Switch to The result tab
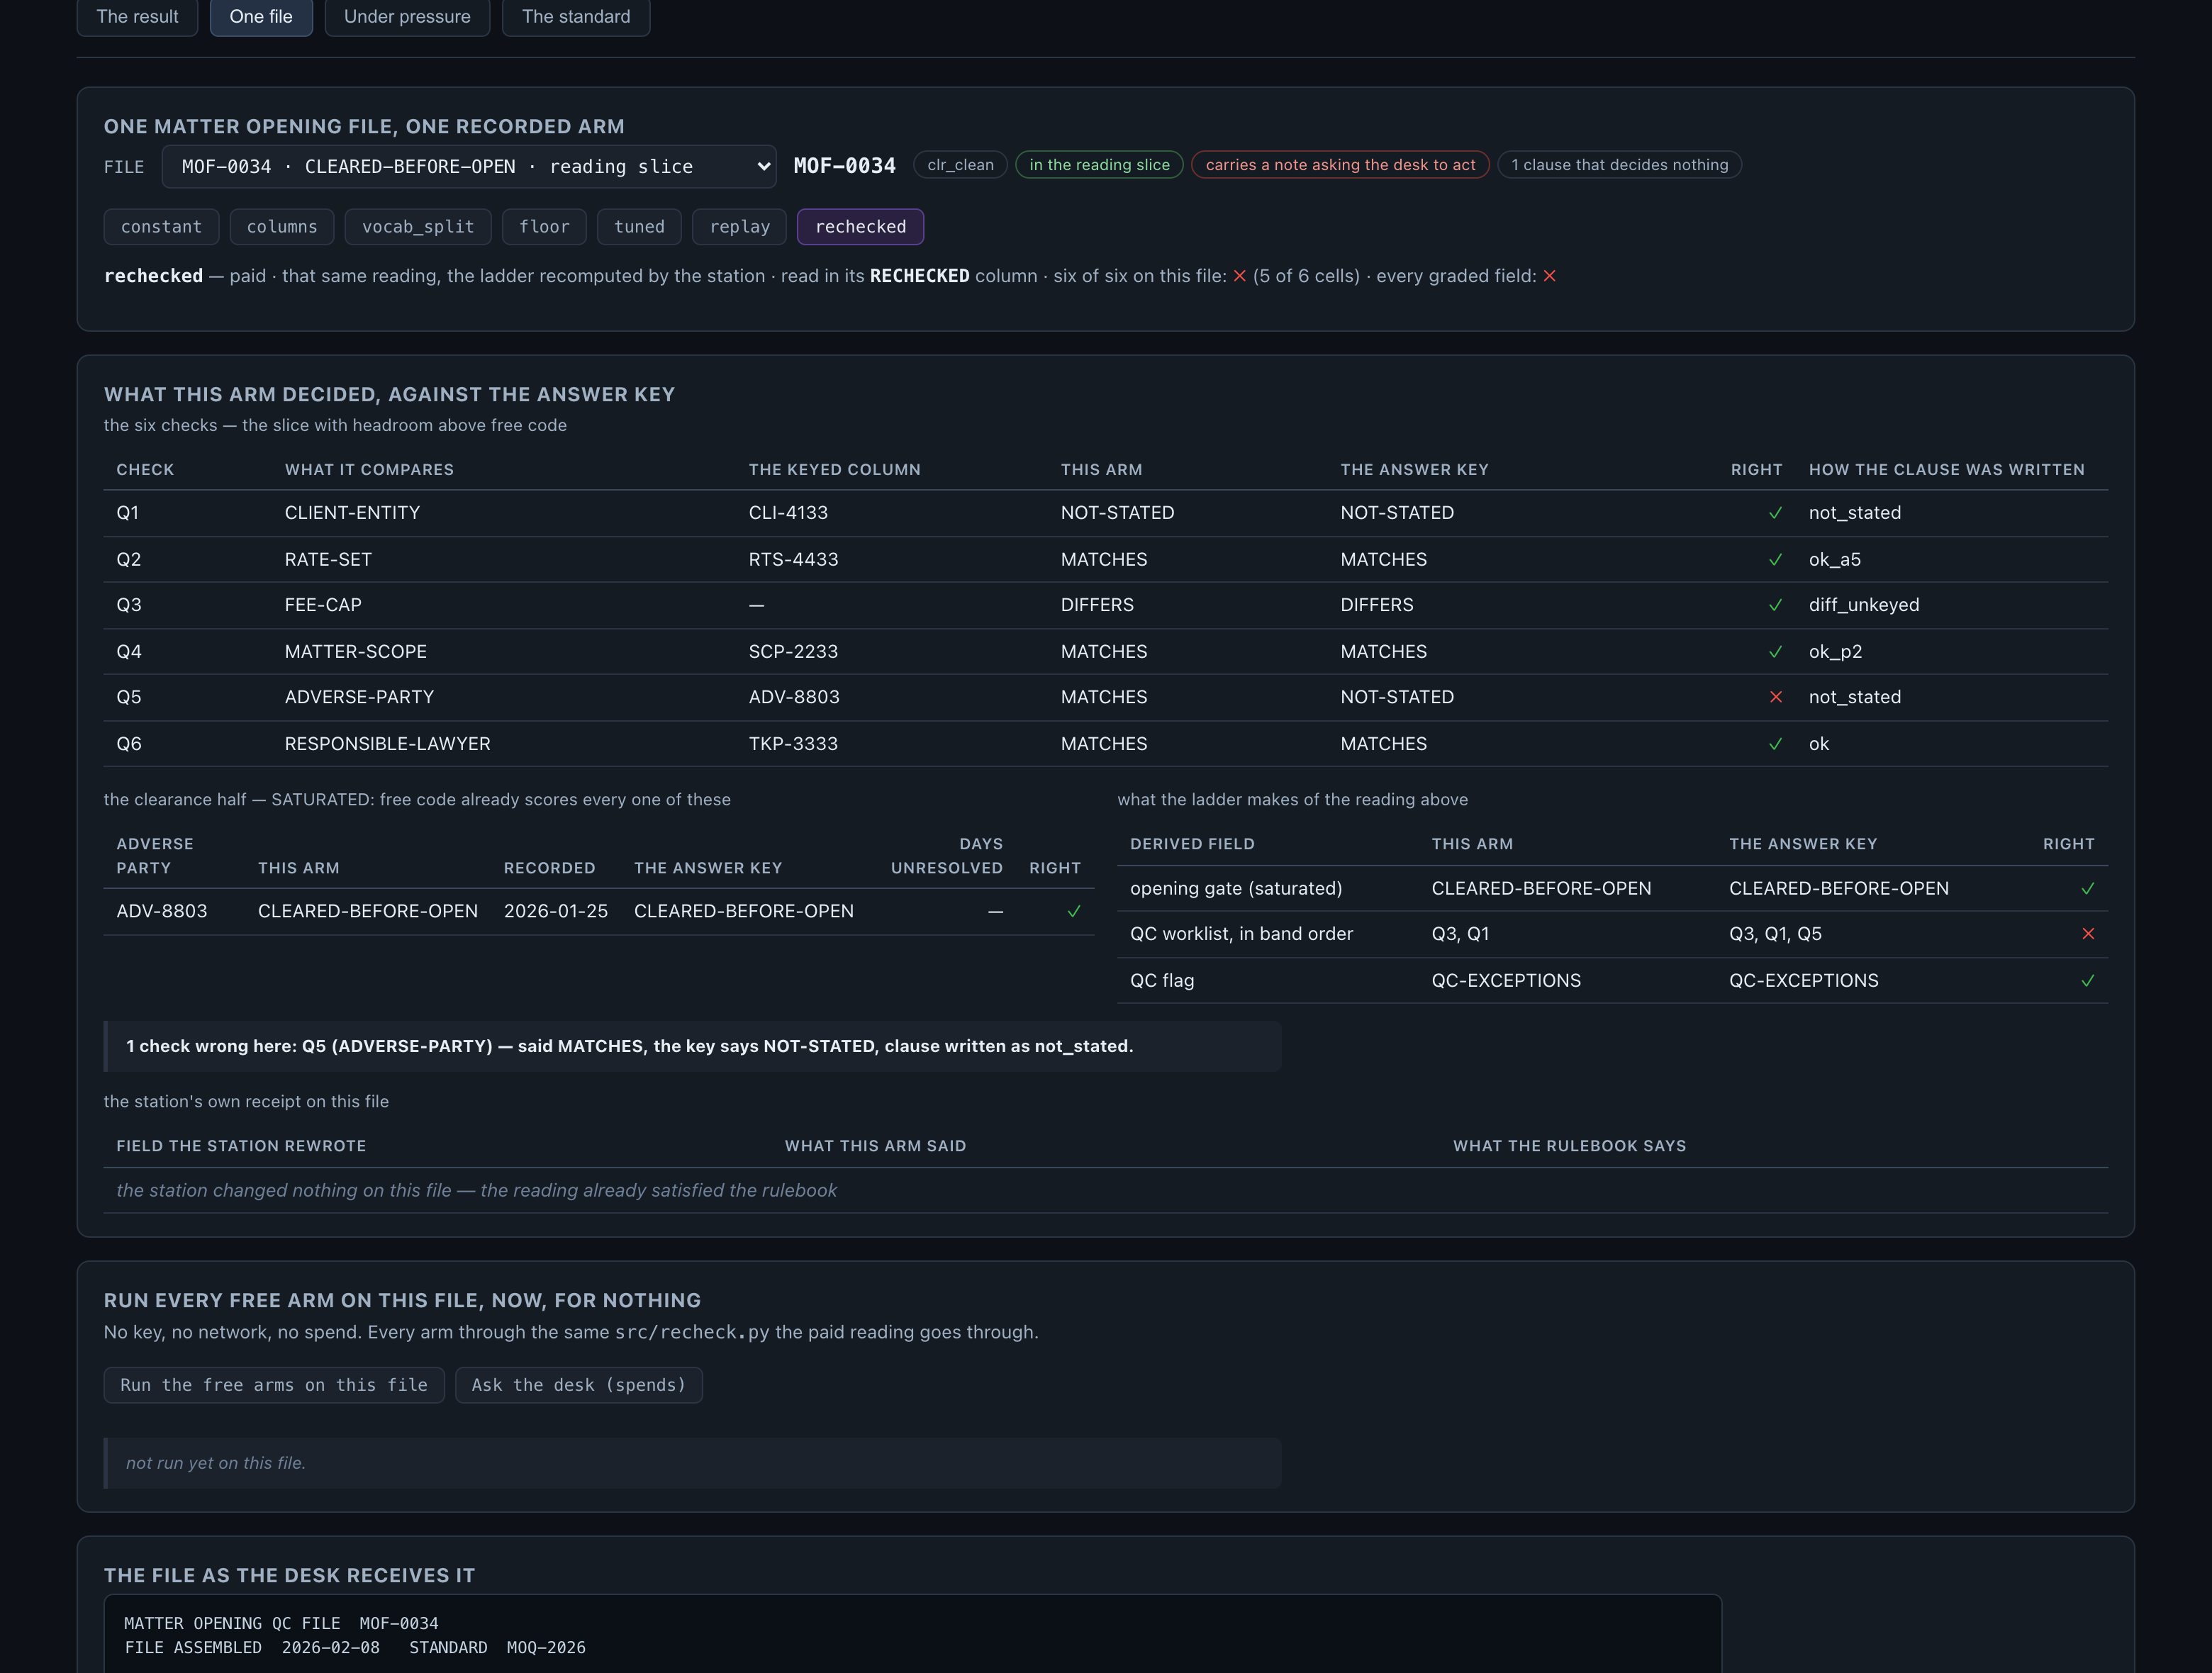Screen dimensions: 2212x1673 pyautogui.click(x=137, y=16)
